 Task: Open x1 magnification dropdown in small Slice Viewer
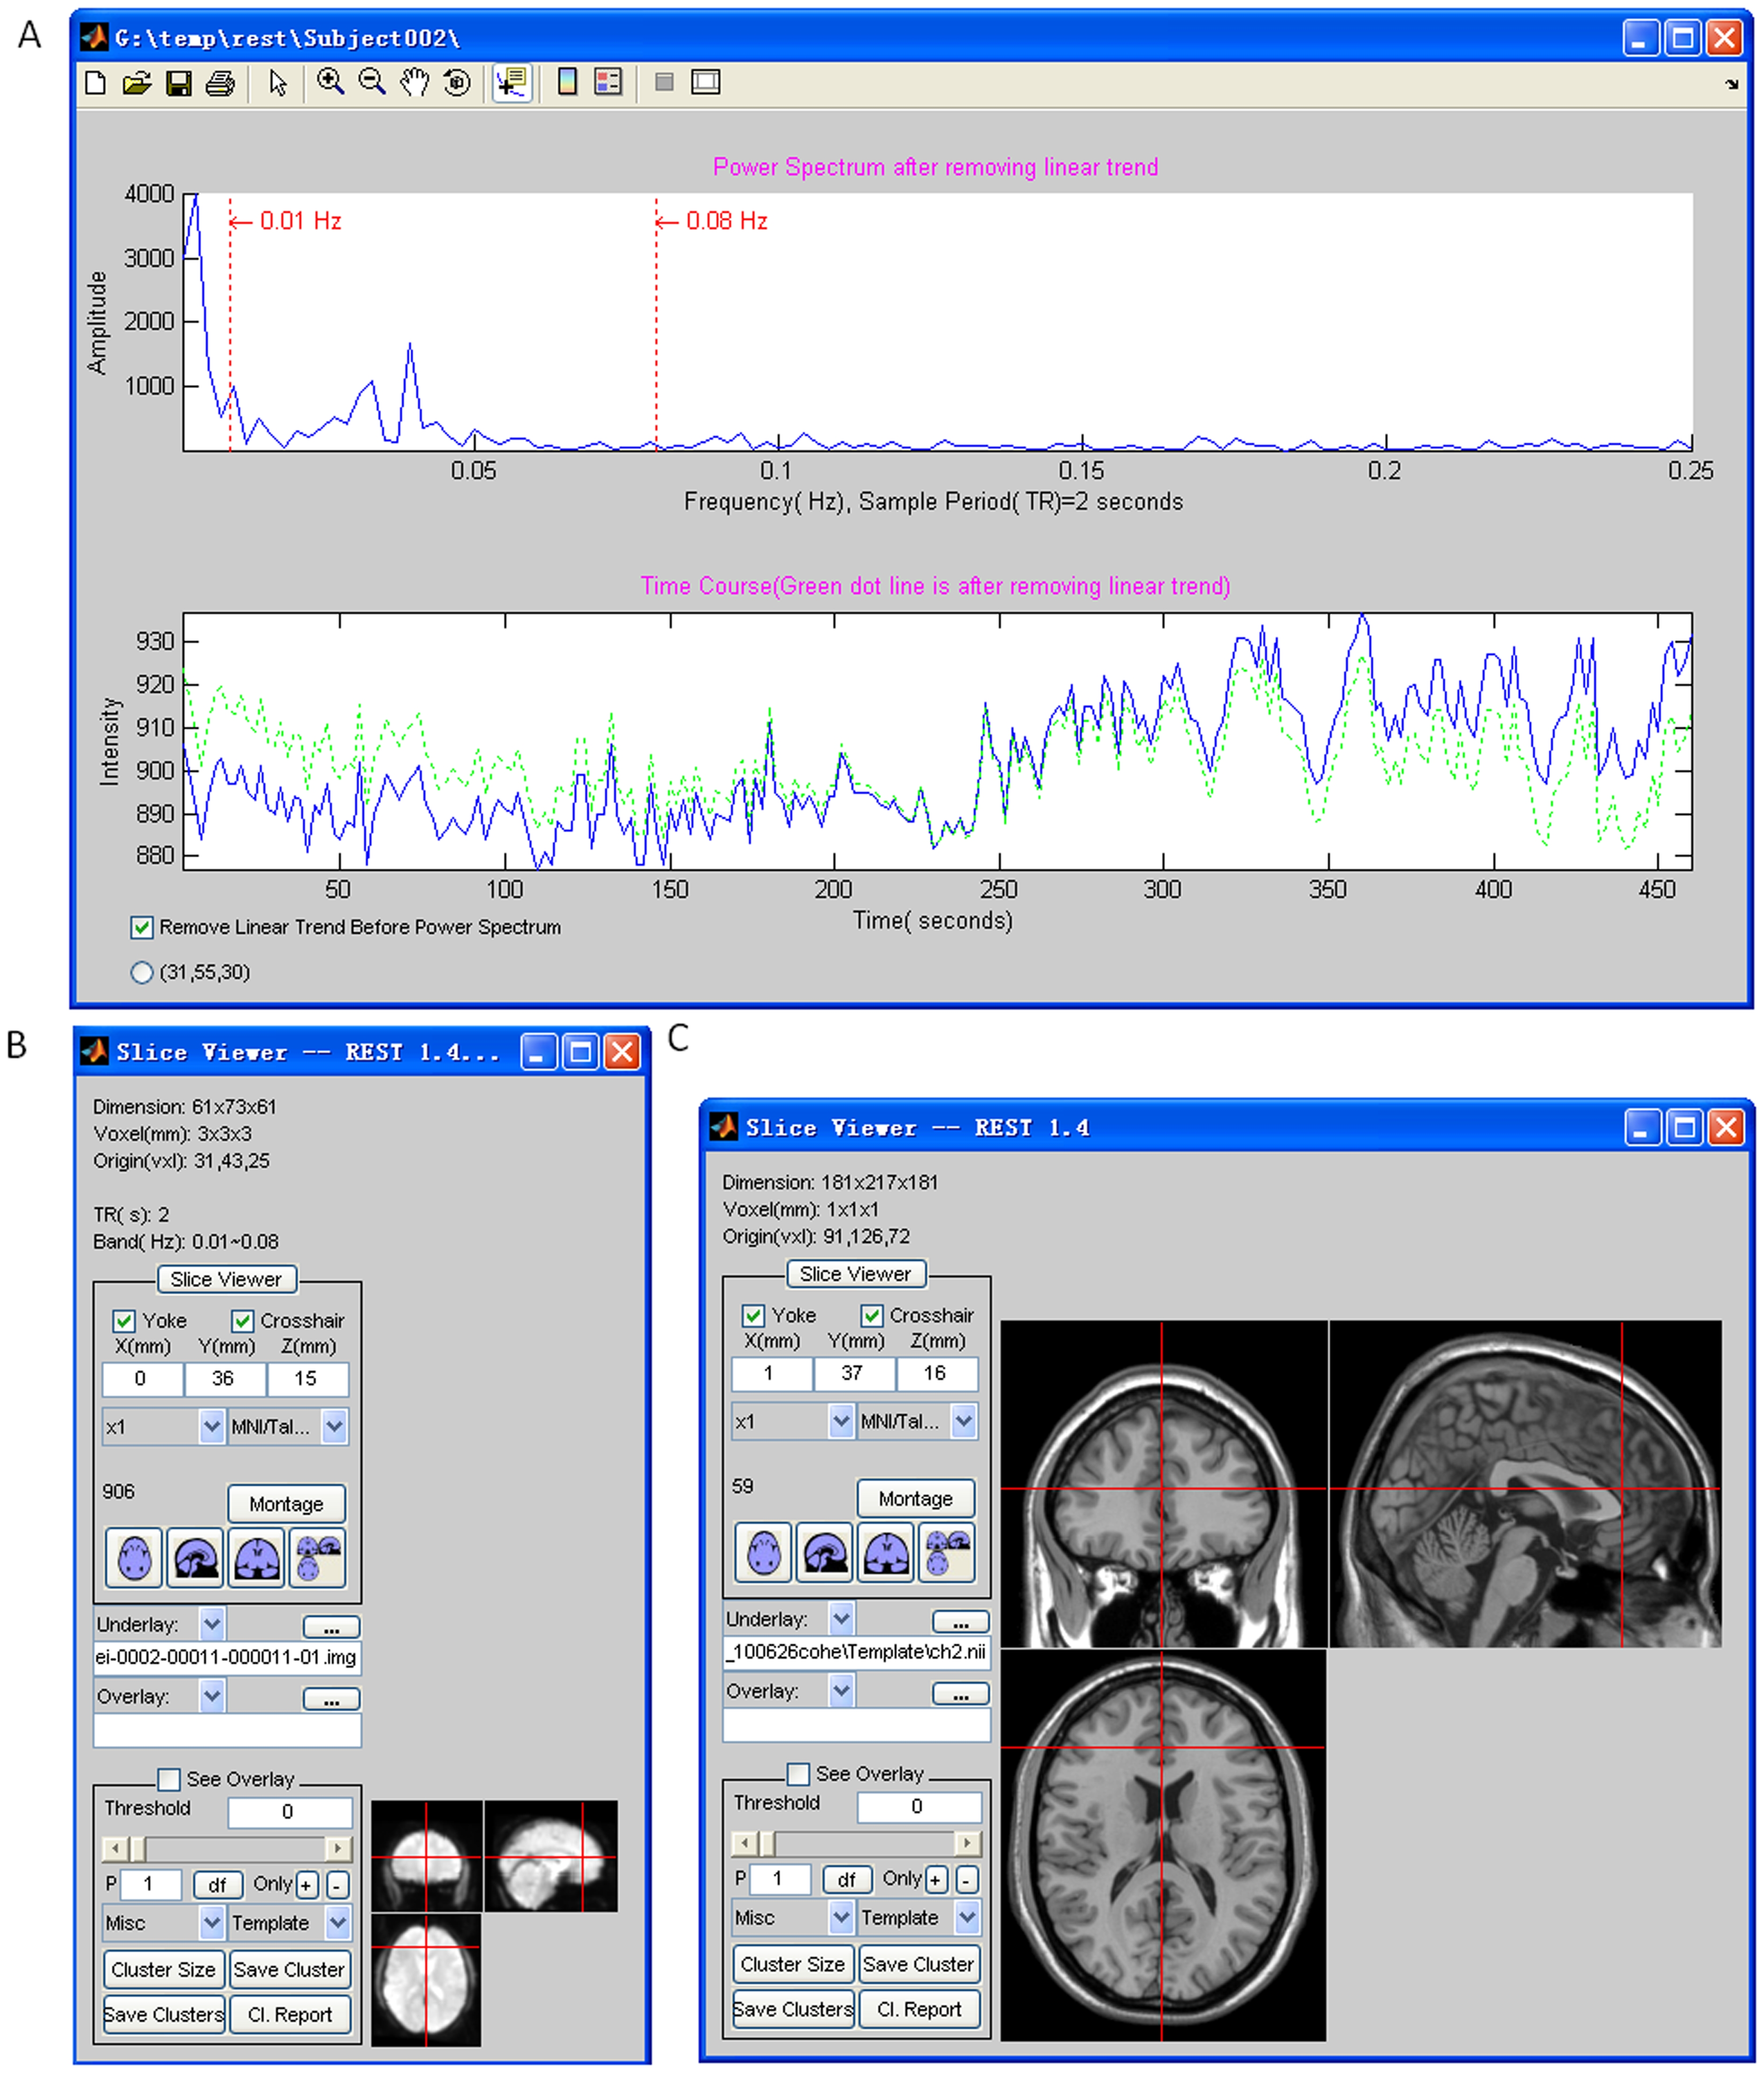[x=211, y=1426]
